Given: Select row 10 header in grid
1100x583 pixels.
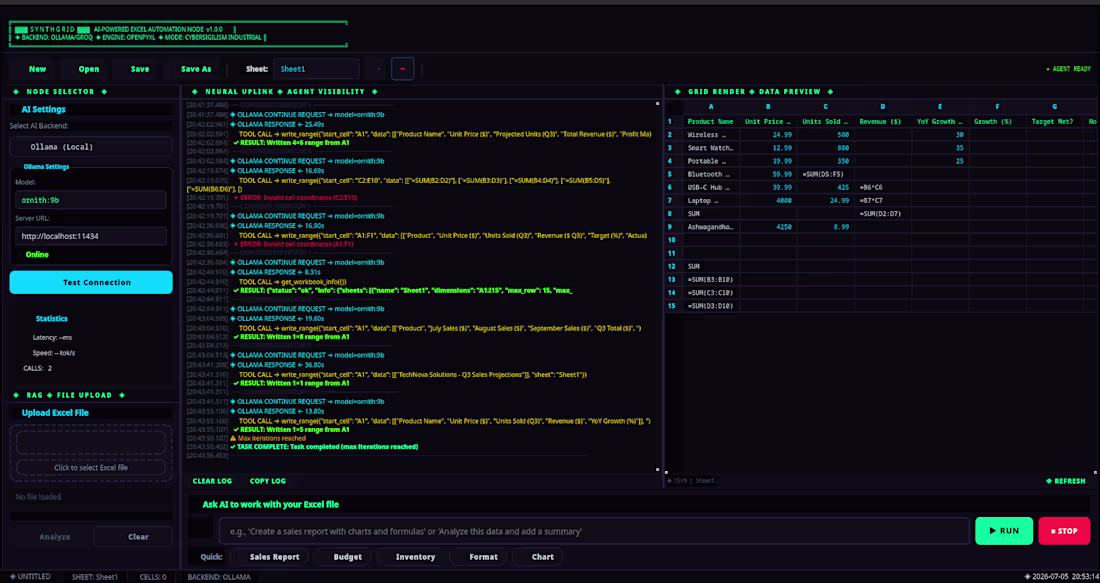Looking at the screenshot, I should tap(671, 240).
